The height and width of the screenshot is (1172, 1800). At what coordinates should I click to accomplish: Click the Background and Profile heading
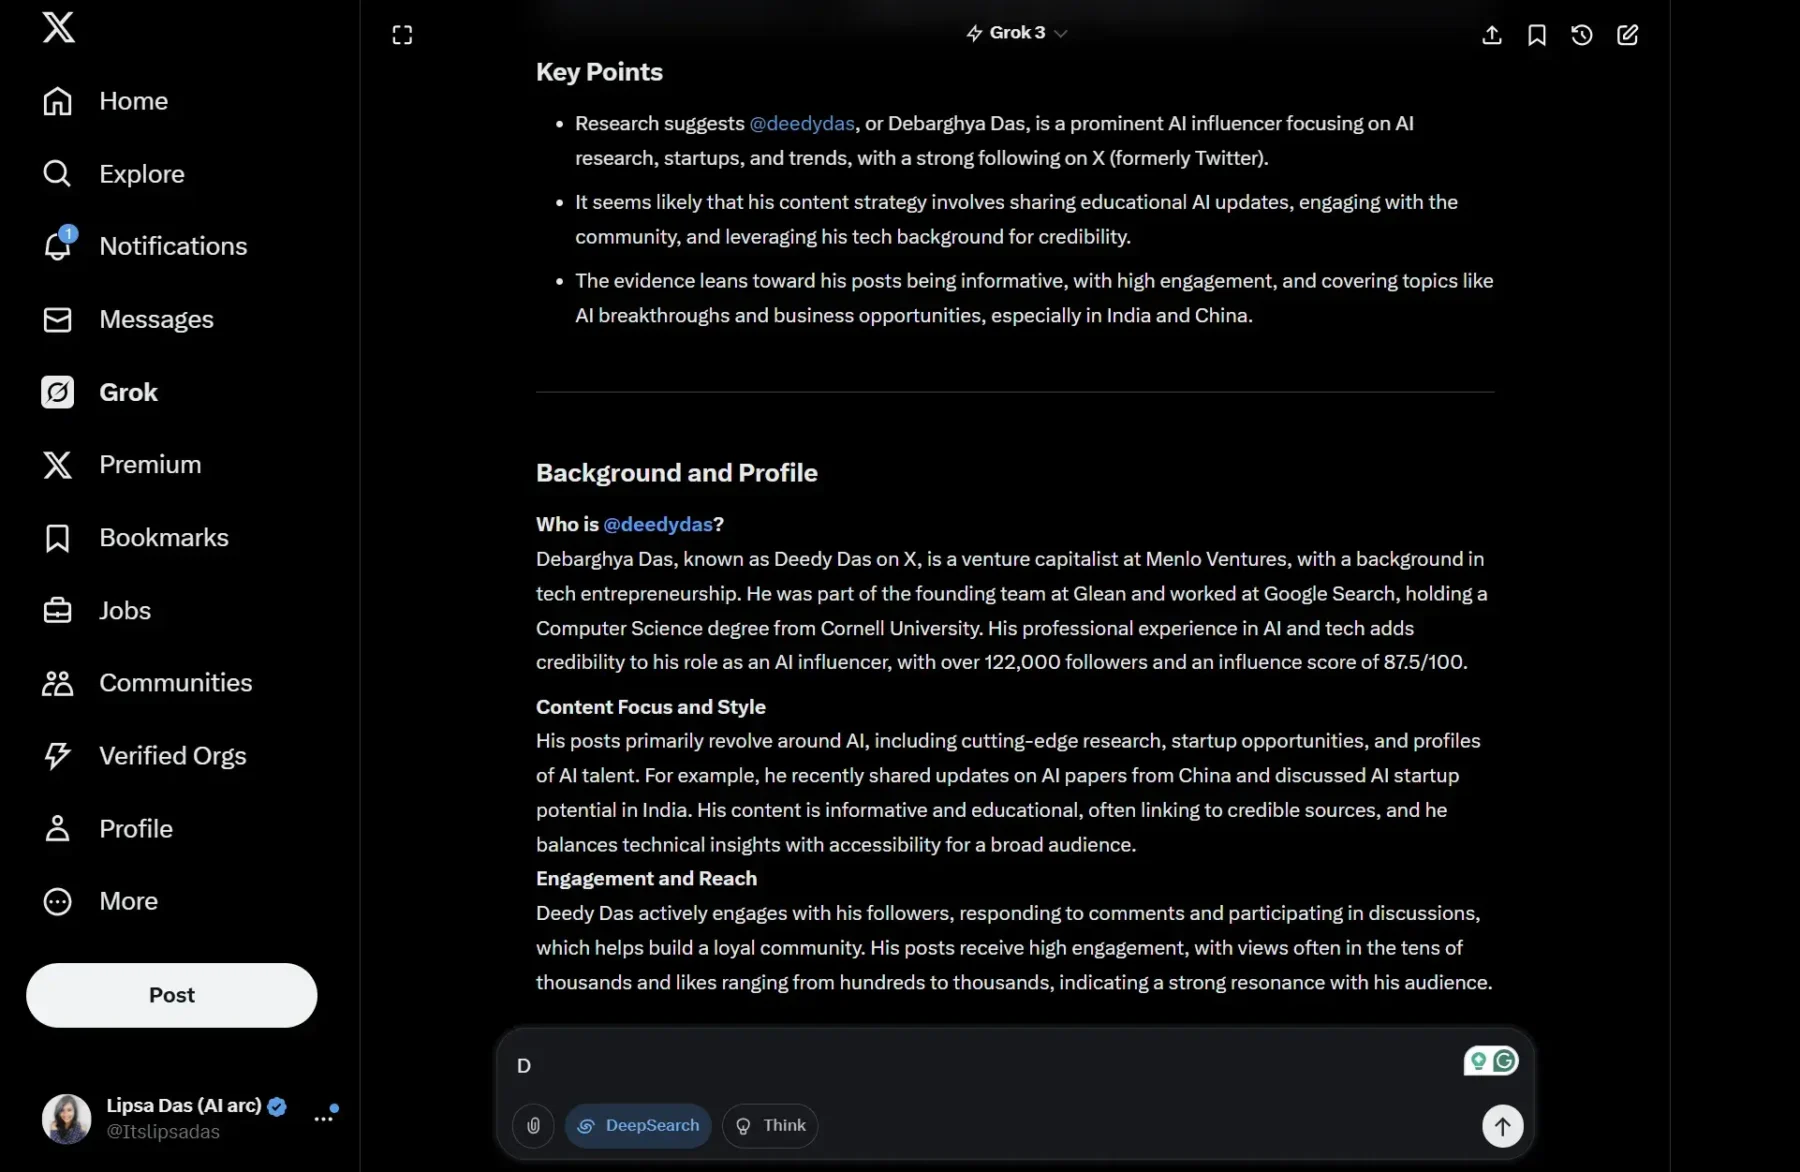pos(677,473)
